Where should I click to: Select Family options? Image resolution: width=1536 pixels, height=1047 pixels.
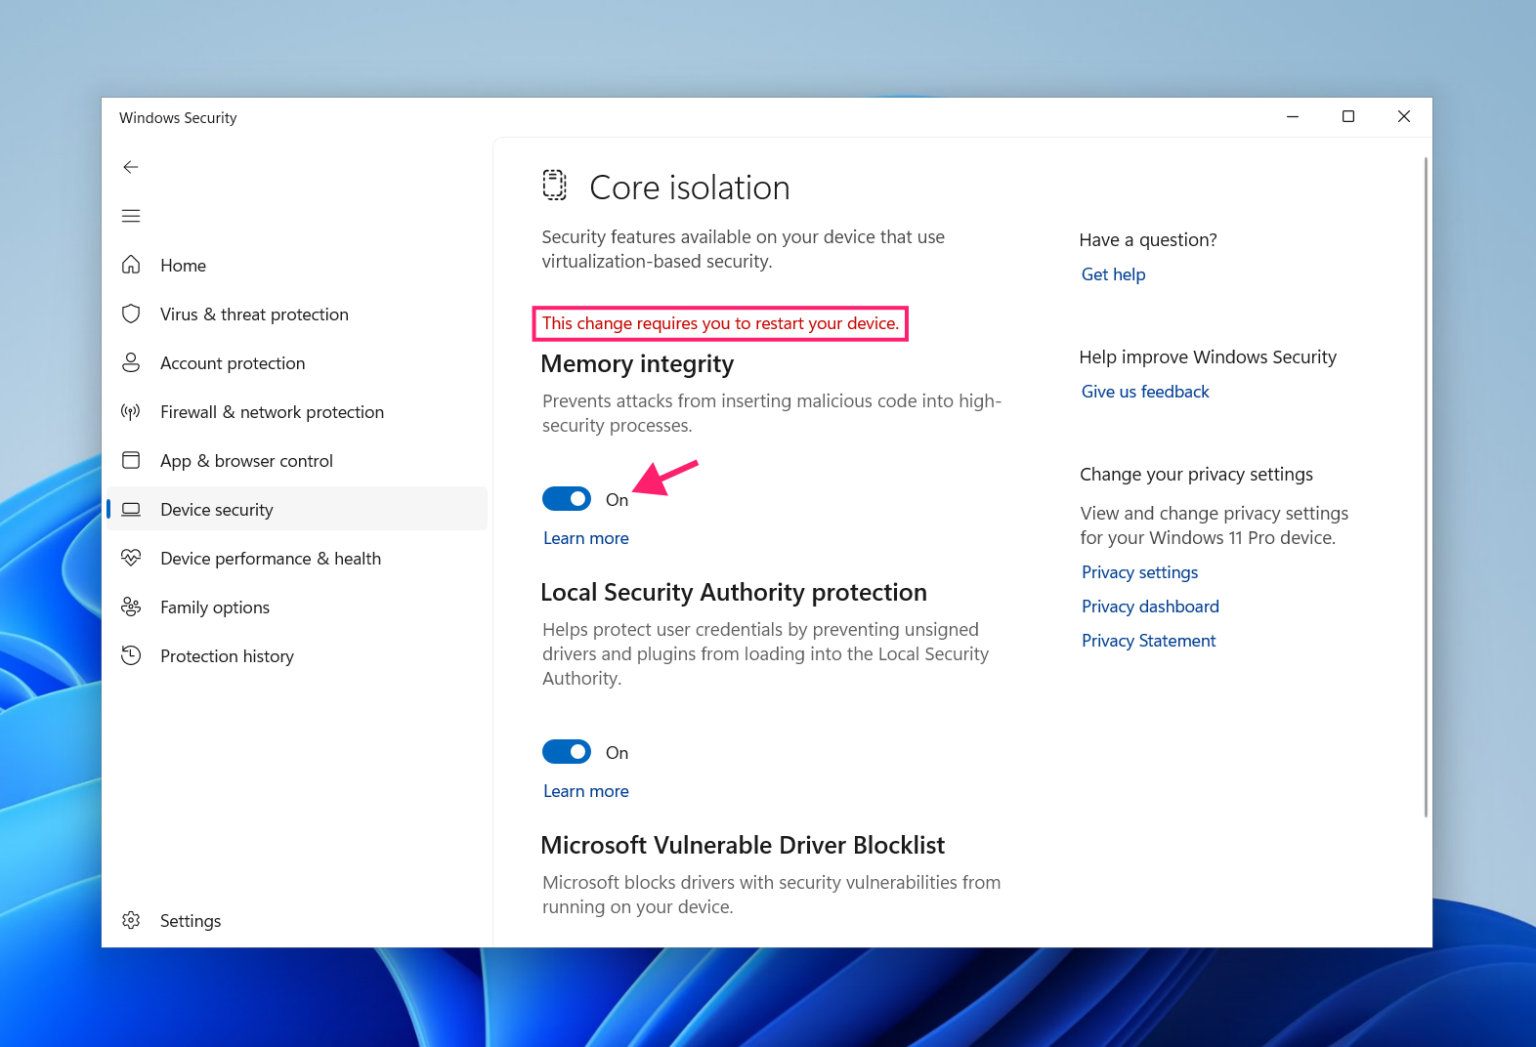click(296, 607)
